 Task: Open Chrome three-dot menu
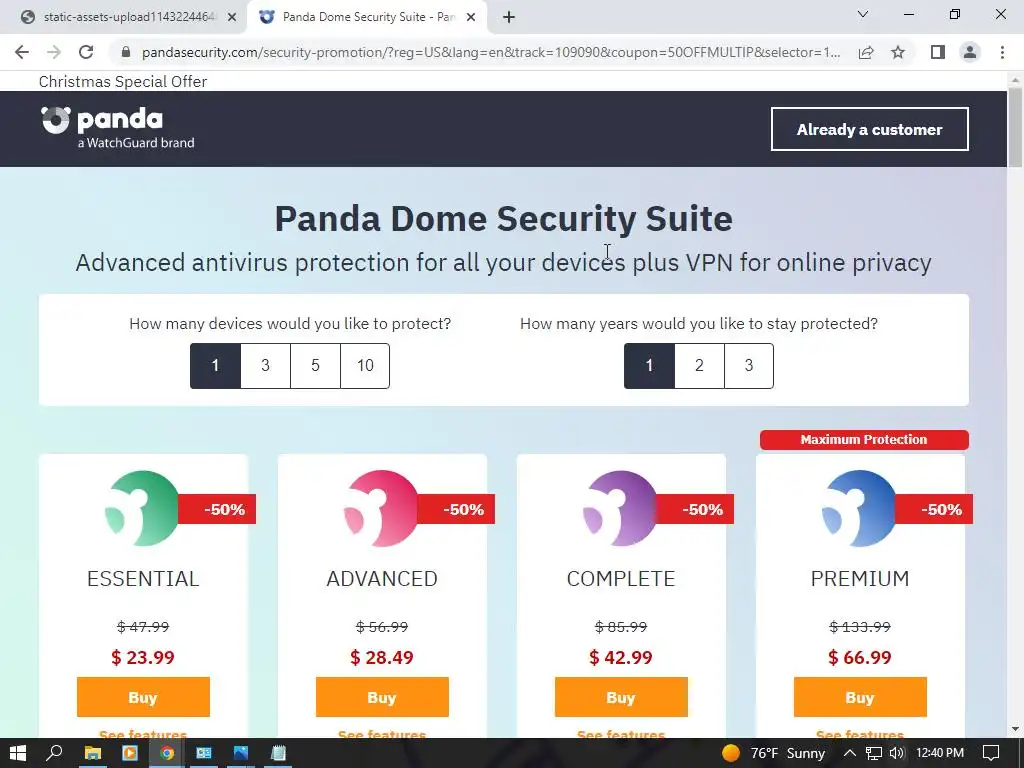1002,52
